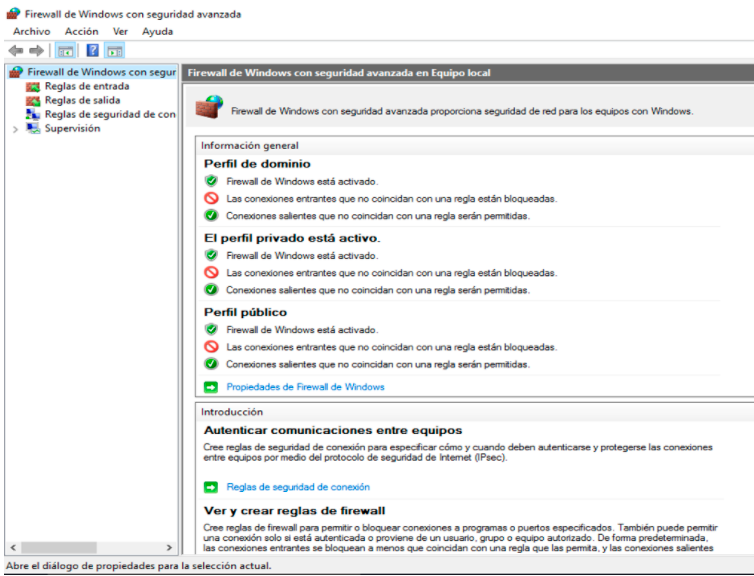Click the right arrow of the tree scrollbar
The height and width of the screenshot is (576, 754).
point(169,547)
